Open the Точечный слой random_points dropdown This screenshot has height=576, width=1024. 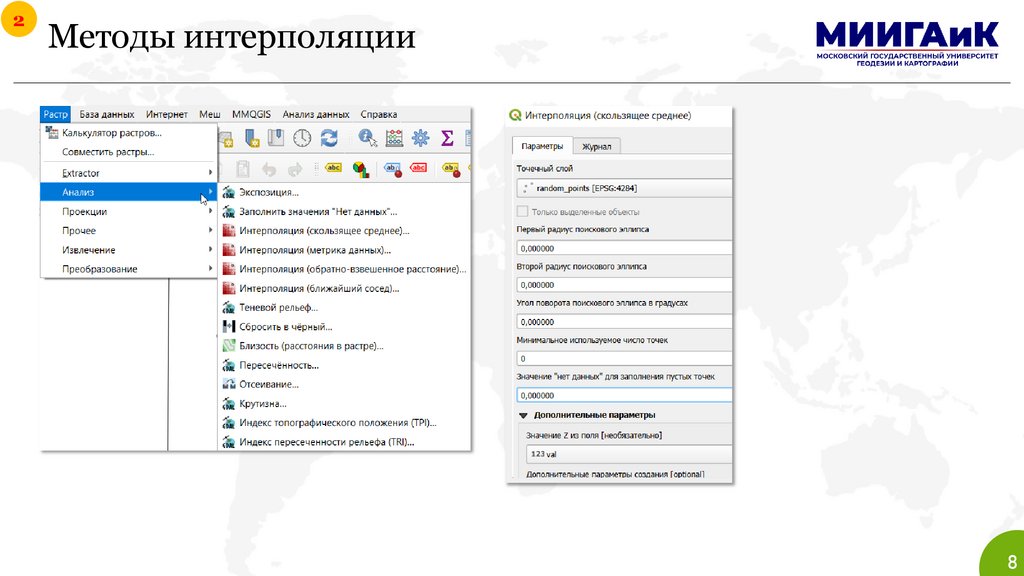[x=624, y=188]
